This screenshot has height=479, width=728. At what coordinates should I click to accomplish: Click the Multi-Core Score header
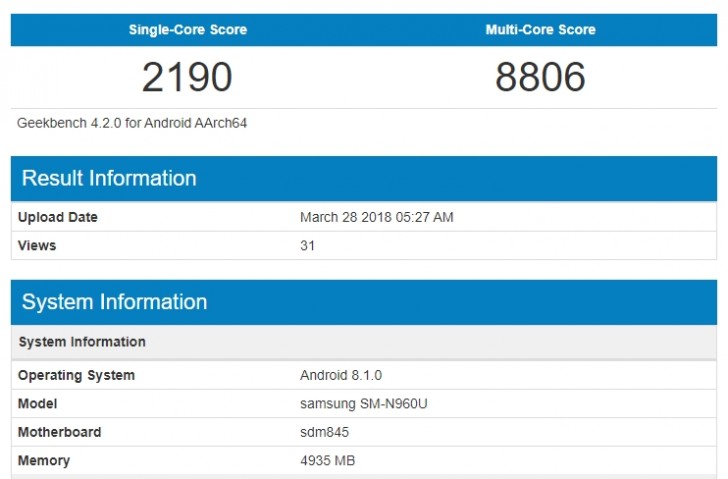[x=540, y=30]
